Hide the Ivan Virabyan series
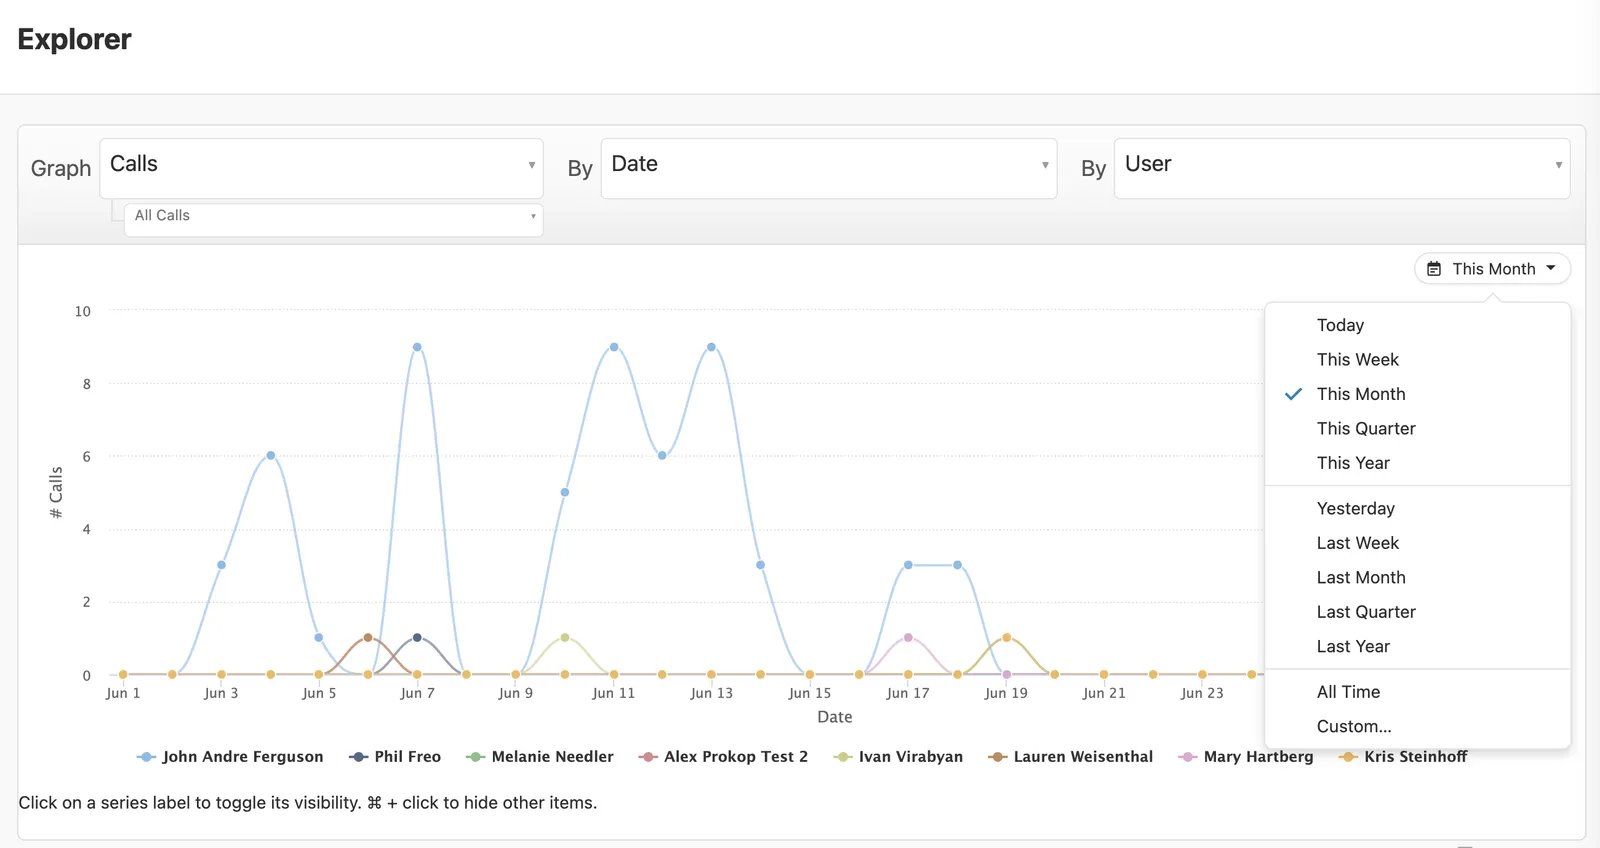 click(898, 757)
